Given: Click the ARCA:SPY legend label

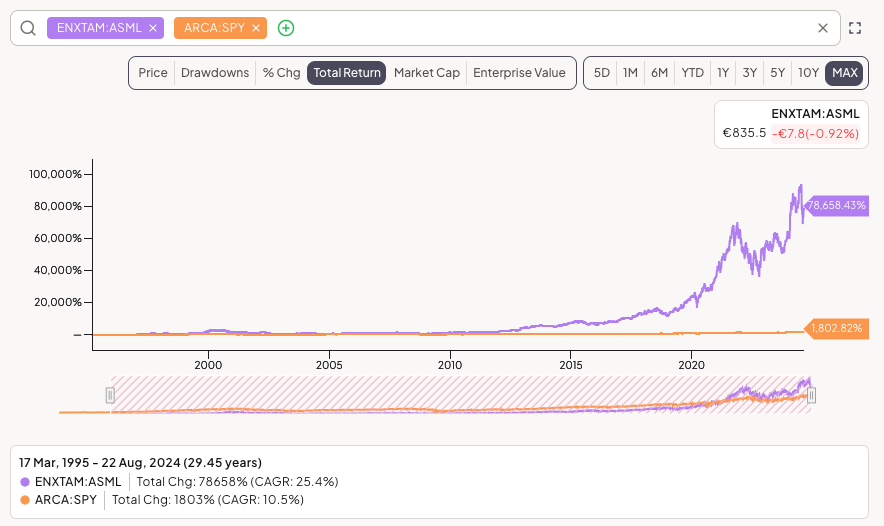Looking at the screenshot, I should (66, 500).
